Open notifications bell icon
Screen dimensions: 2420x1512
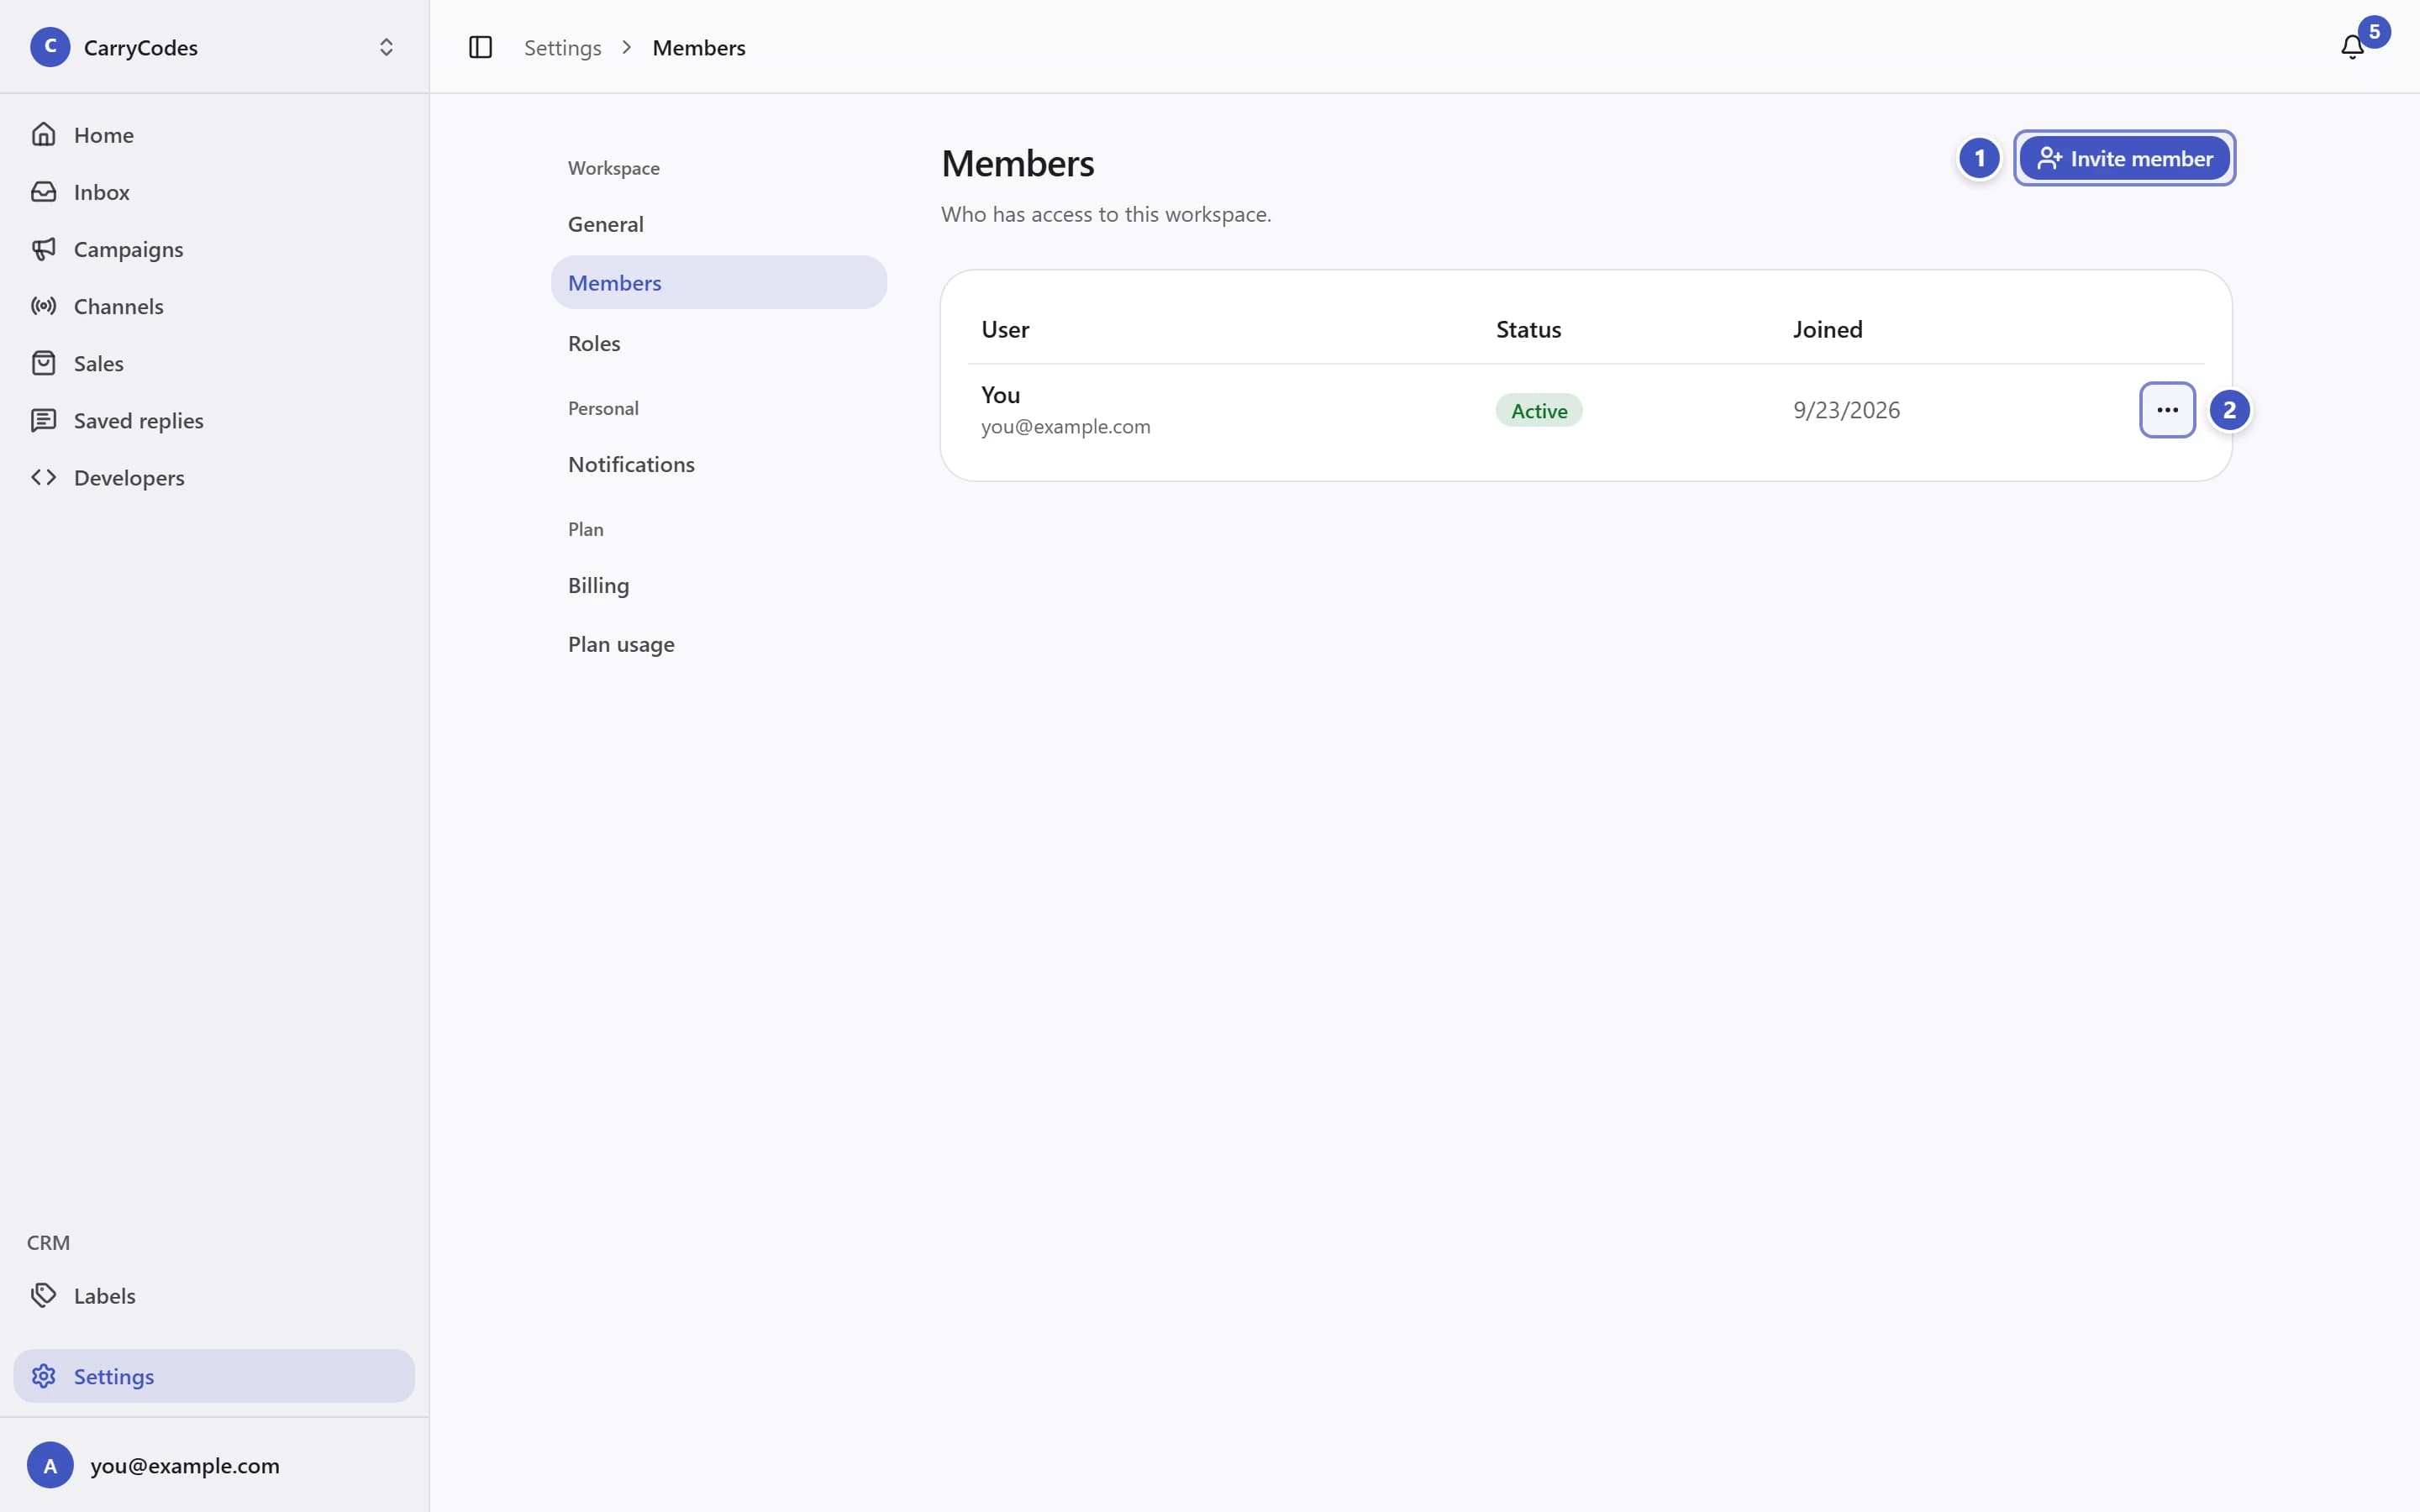(2352, 47)
